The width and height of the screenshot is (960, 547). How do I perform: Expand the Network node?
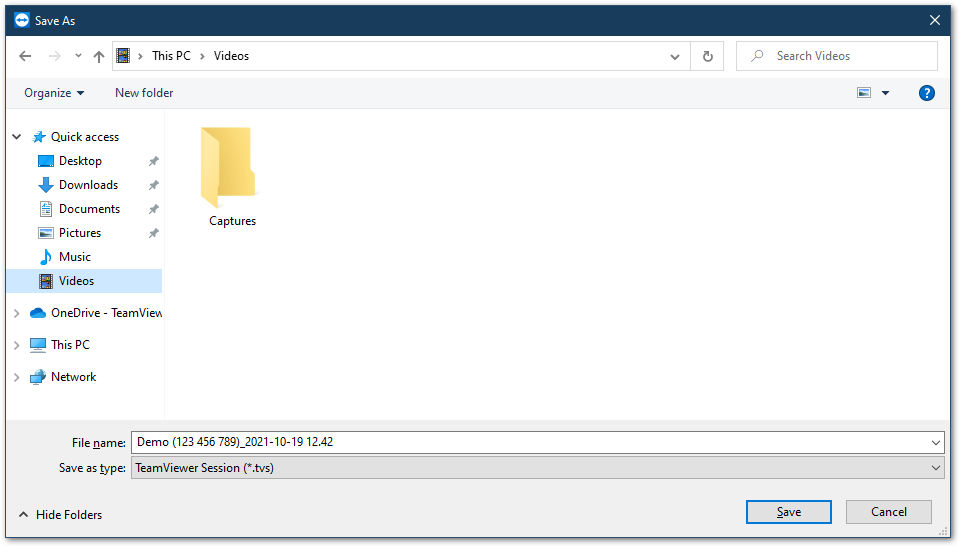17,377
